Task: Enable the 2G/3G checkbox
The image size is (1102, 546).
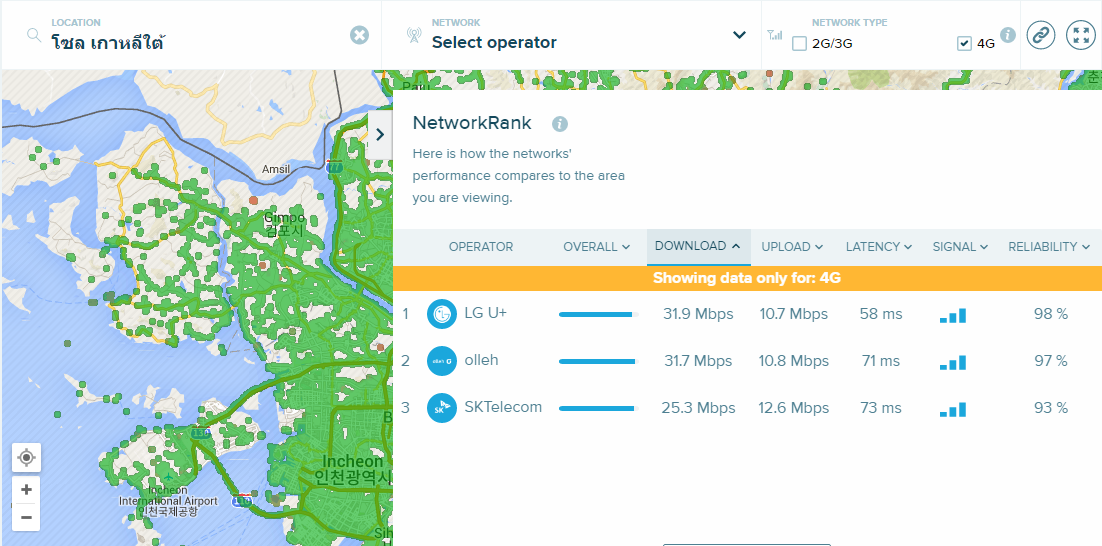Action: pyautogui.click(x=799, y=44)
